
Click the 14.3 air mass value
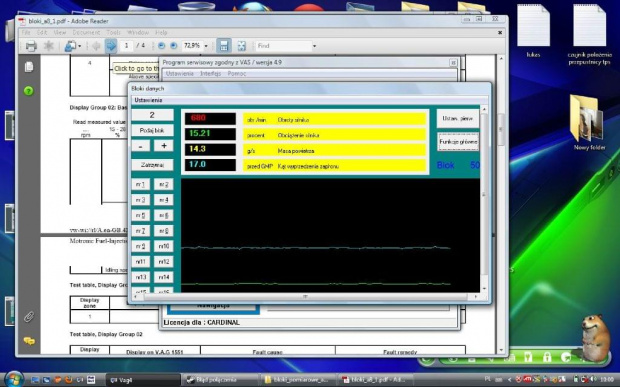click(210, 149)
